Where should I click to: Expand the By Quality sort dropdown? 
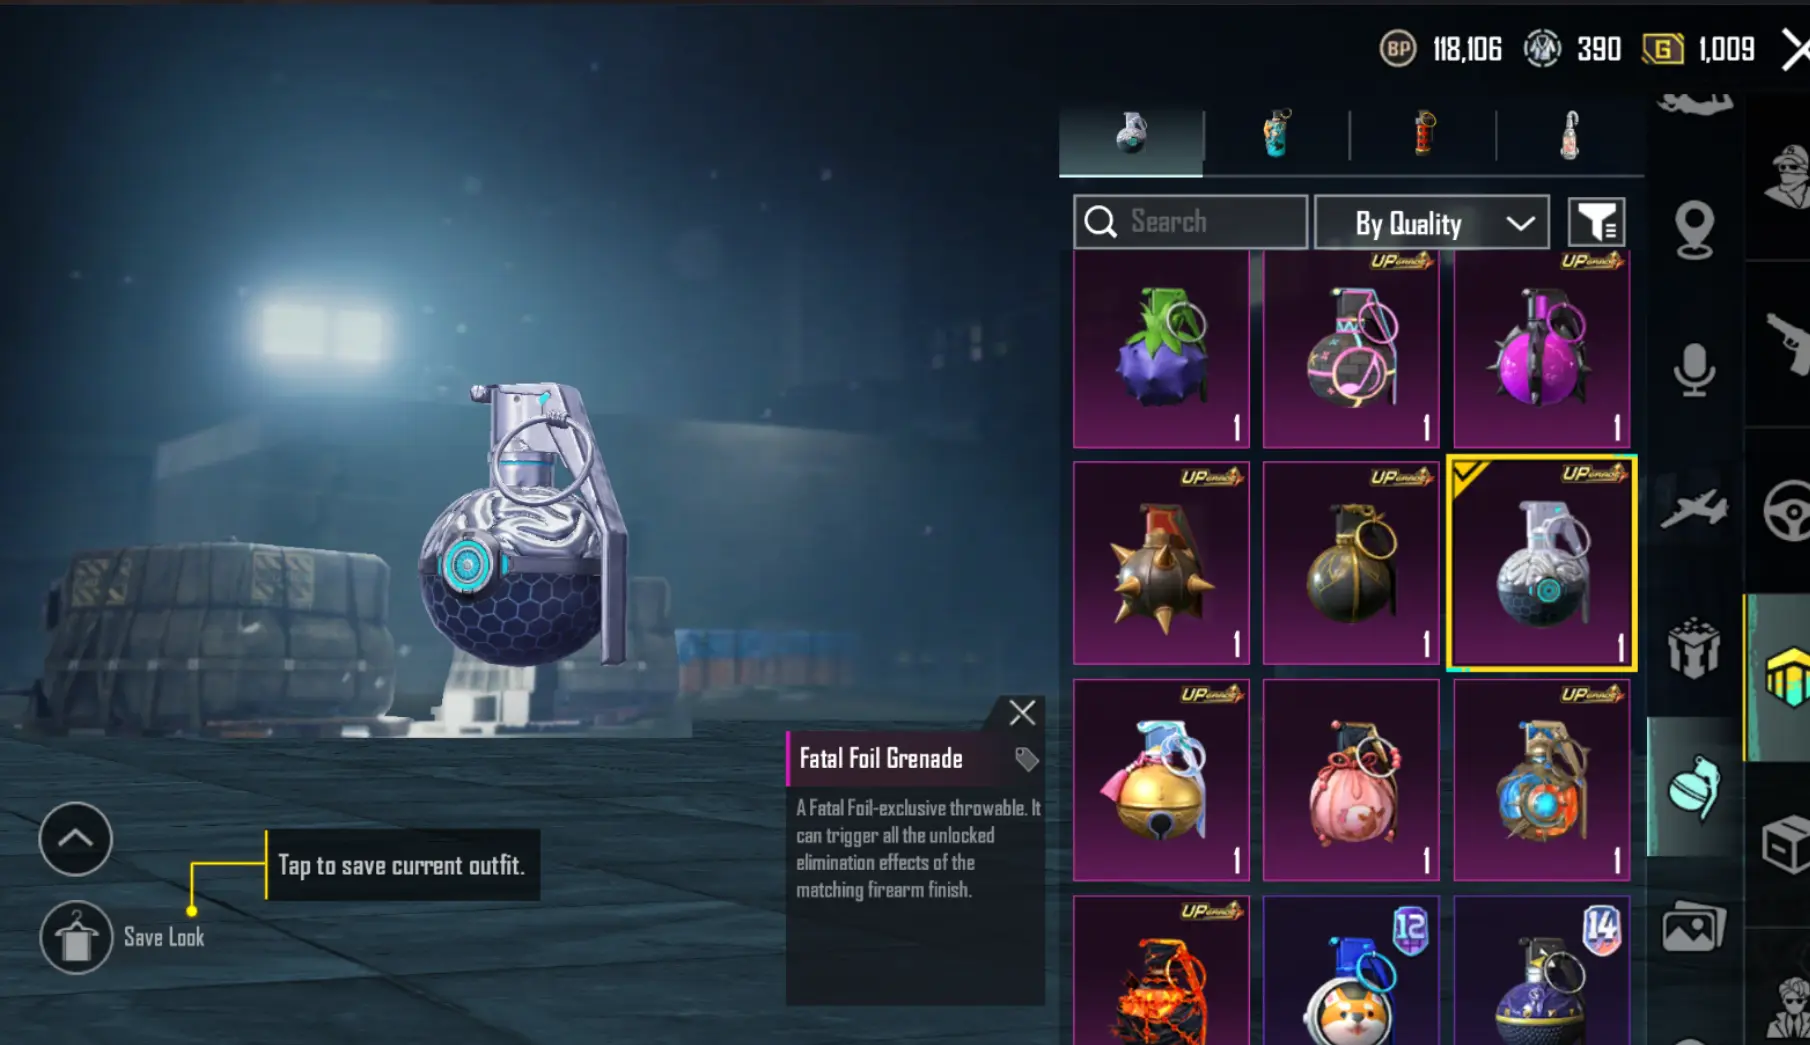[1431, 223]
